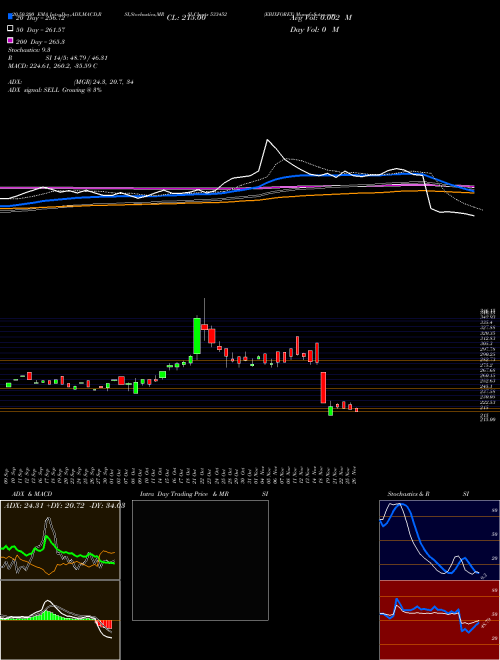500x660 pixels.
Task: Click the candlestick date axis labels
Action: click(181, 475)
